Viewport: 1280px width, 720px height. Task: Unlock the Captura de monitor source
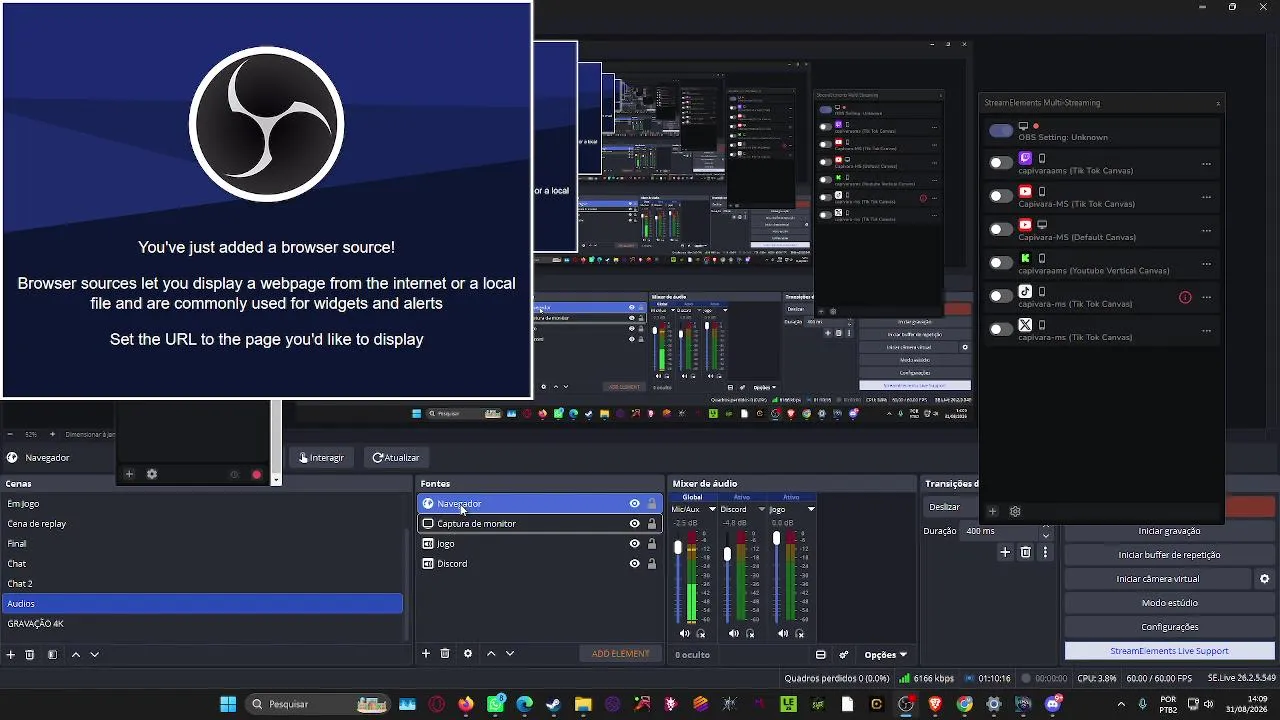point(652,524)
